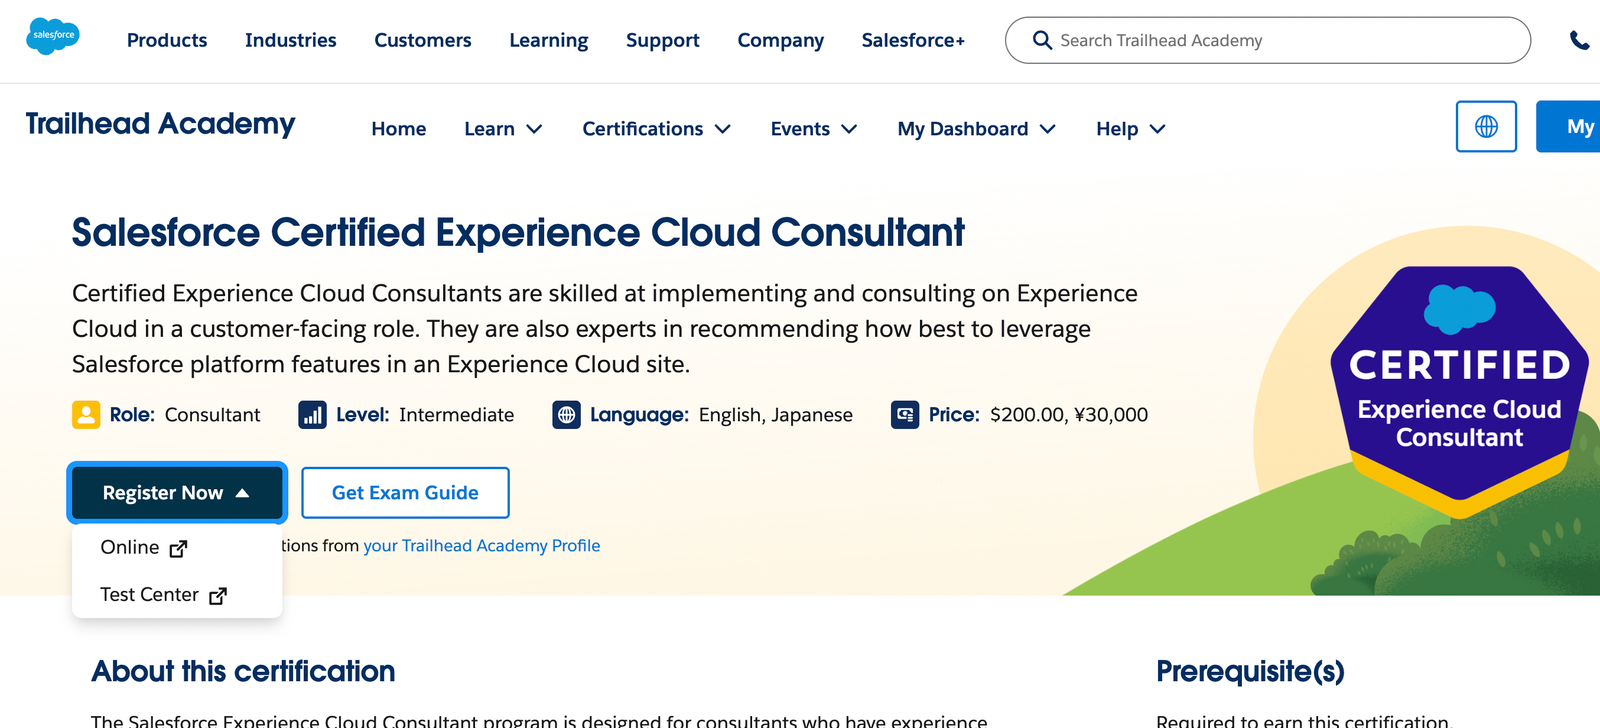Open your Trailhead Academy Profile link

click(x=481, y=546)
